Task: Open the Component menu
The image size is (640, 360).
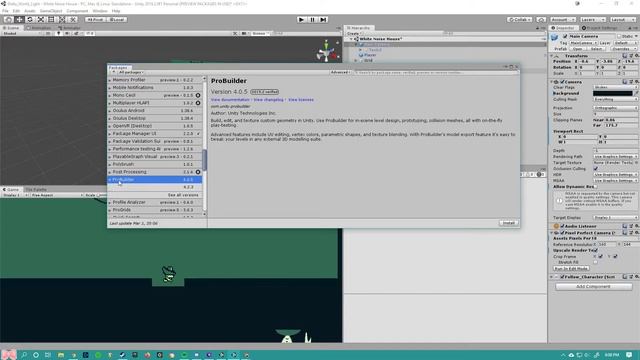Action: point(77,11)
